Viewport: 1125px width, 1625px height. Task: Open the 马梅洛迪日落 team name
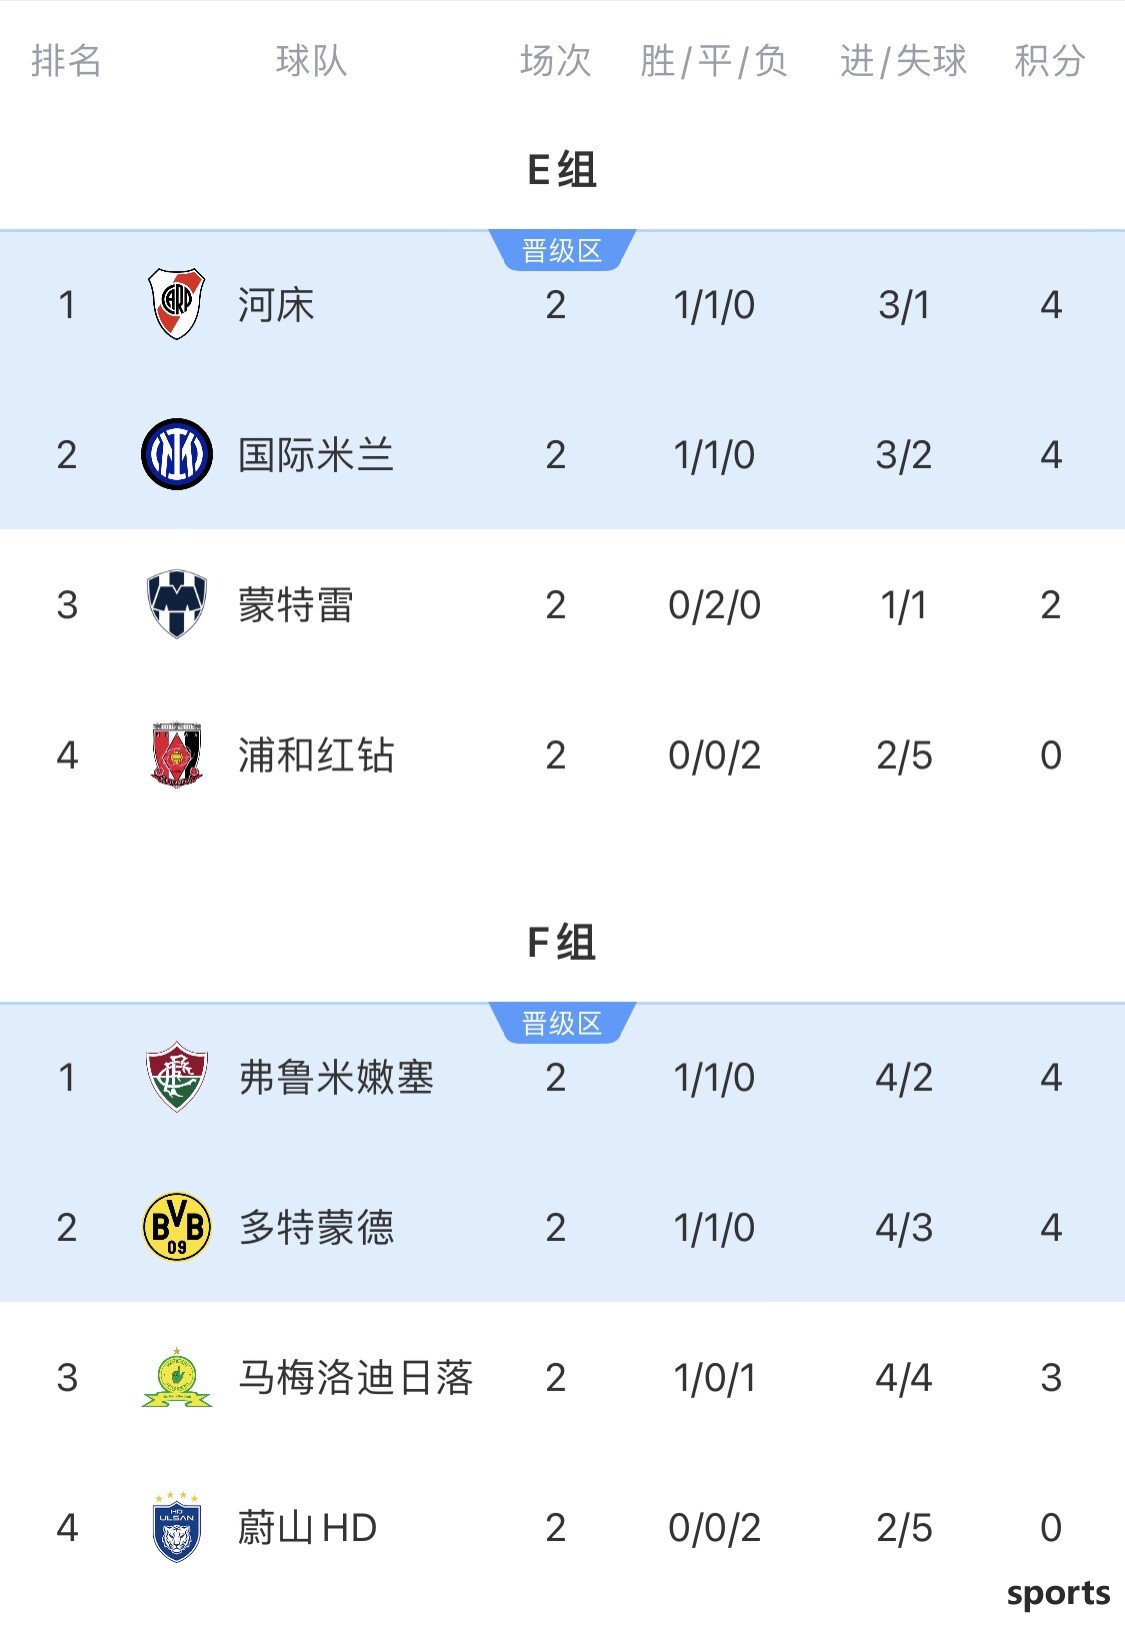(355, 1378)
